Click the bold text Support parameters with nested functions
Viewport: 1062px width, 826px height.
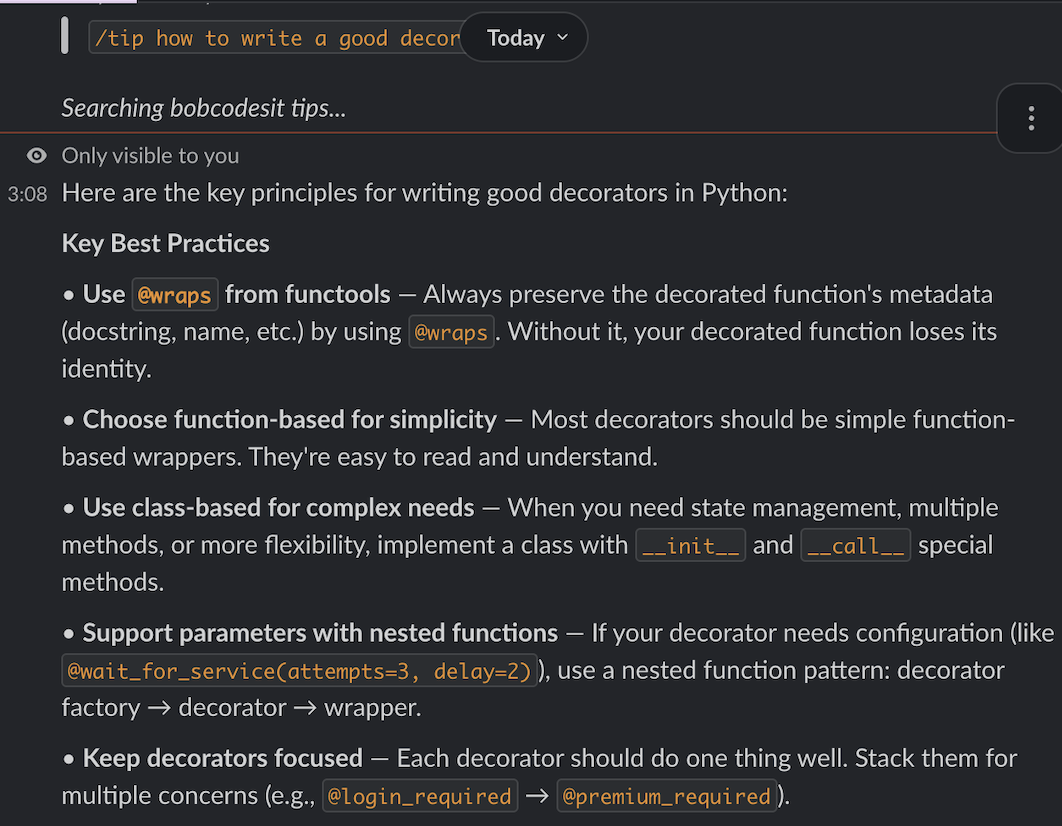coord(320,633)
